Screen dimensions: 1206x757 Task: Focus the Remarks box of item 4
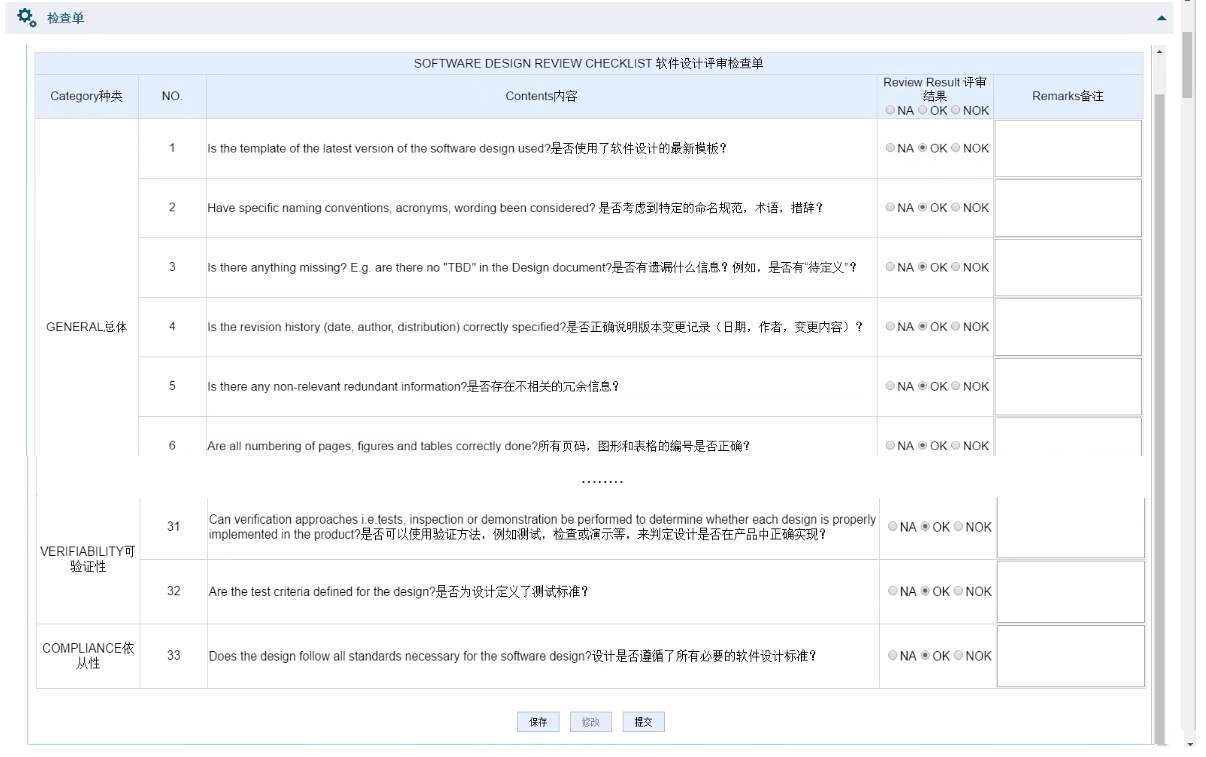point(1068,327)
